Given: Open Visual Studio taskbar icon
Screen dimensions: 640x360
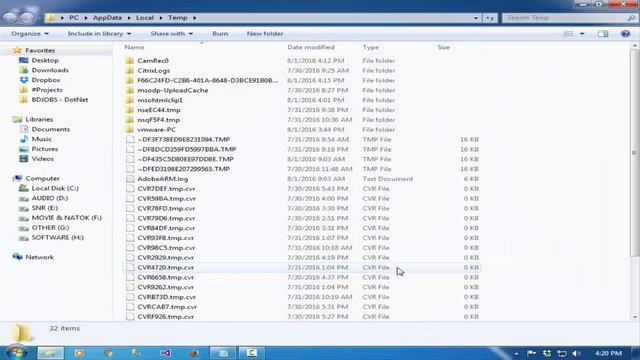Looking at the screenshot, I should point(165,353).
